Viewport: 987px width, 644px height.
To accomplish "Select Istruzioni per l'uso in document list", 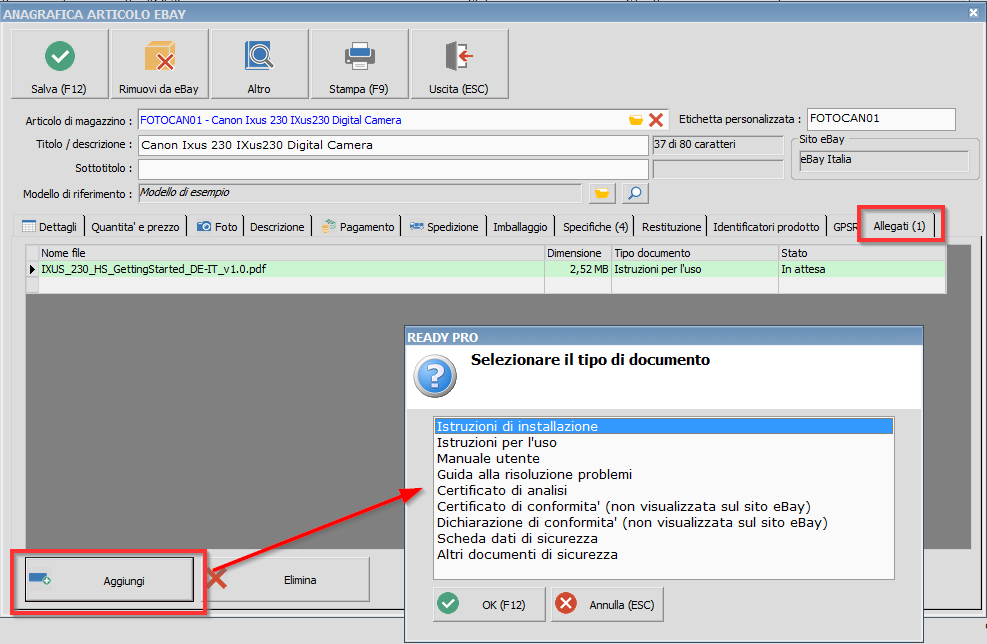I will [x=663, y=443].
